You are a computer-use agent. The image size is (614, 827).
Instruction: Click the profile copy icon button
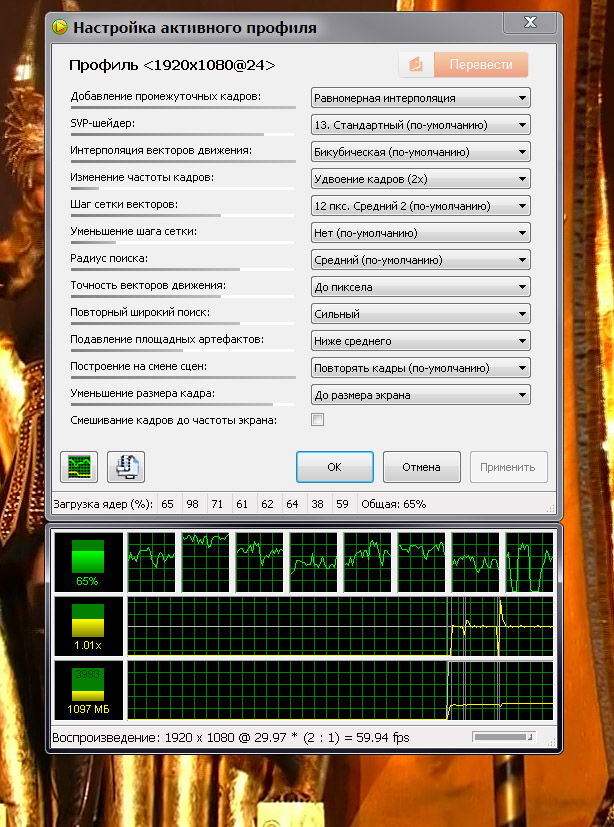pyautogui.click(x=126, y=466)
